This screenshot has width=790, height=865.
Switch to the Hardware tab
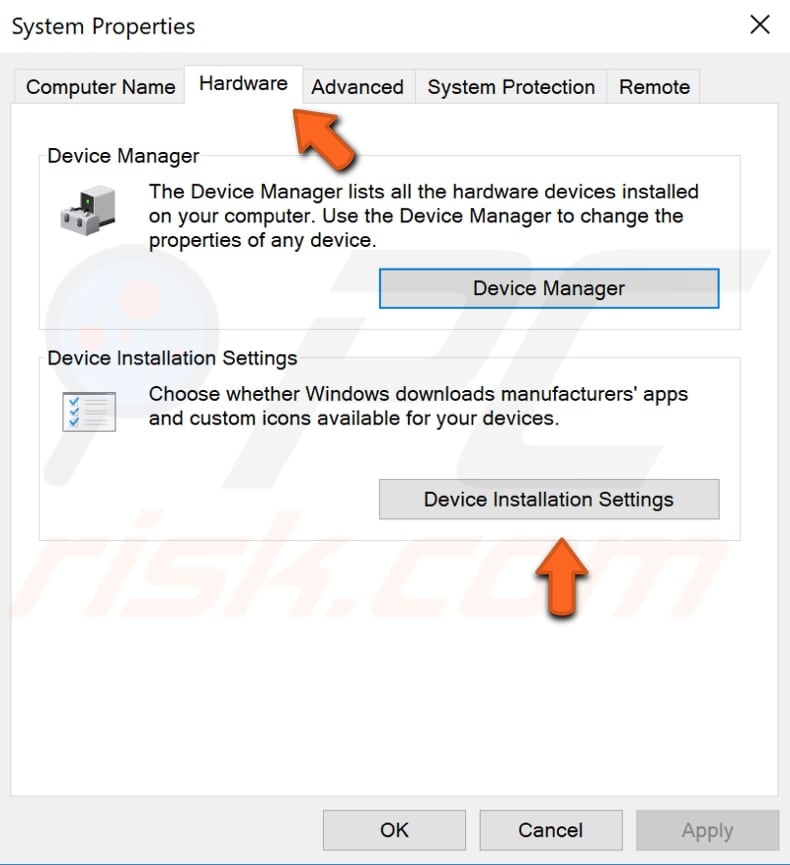coord(243,86)
